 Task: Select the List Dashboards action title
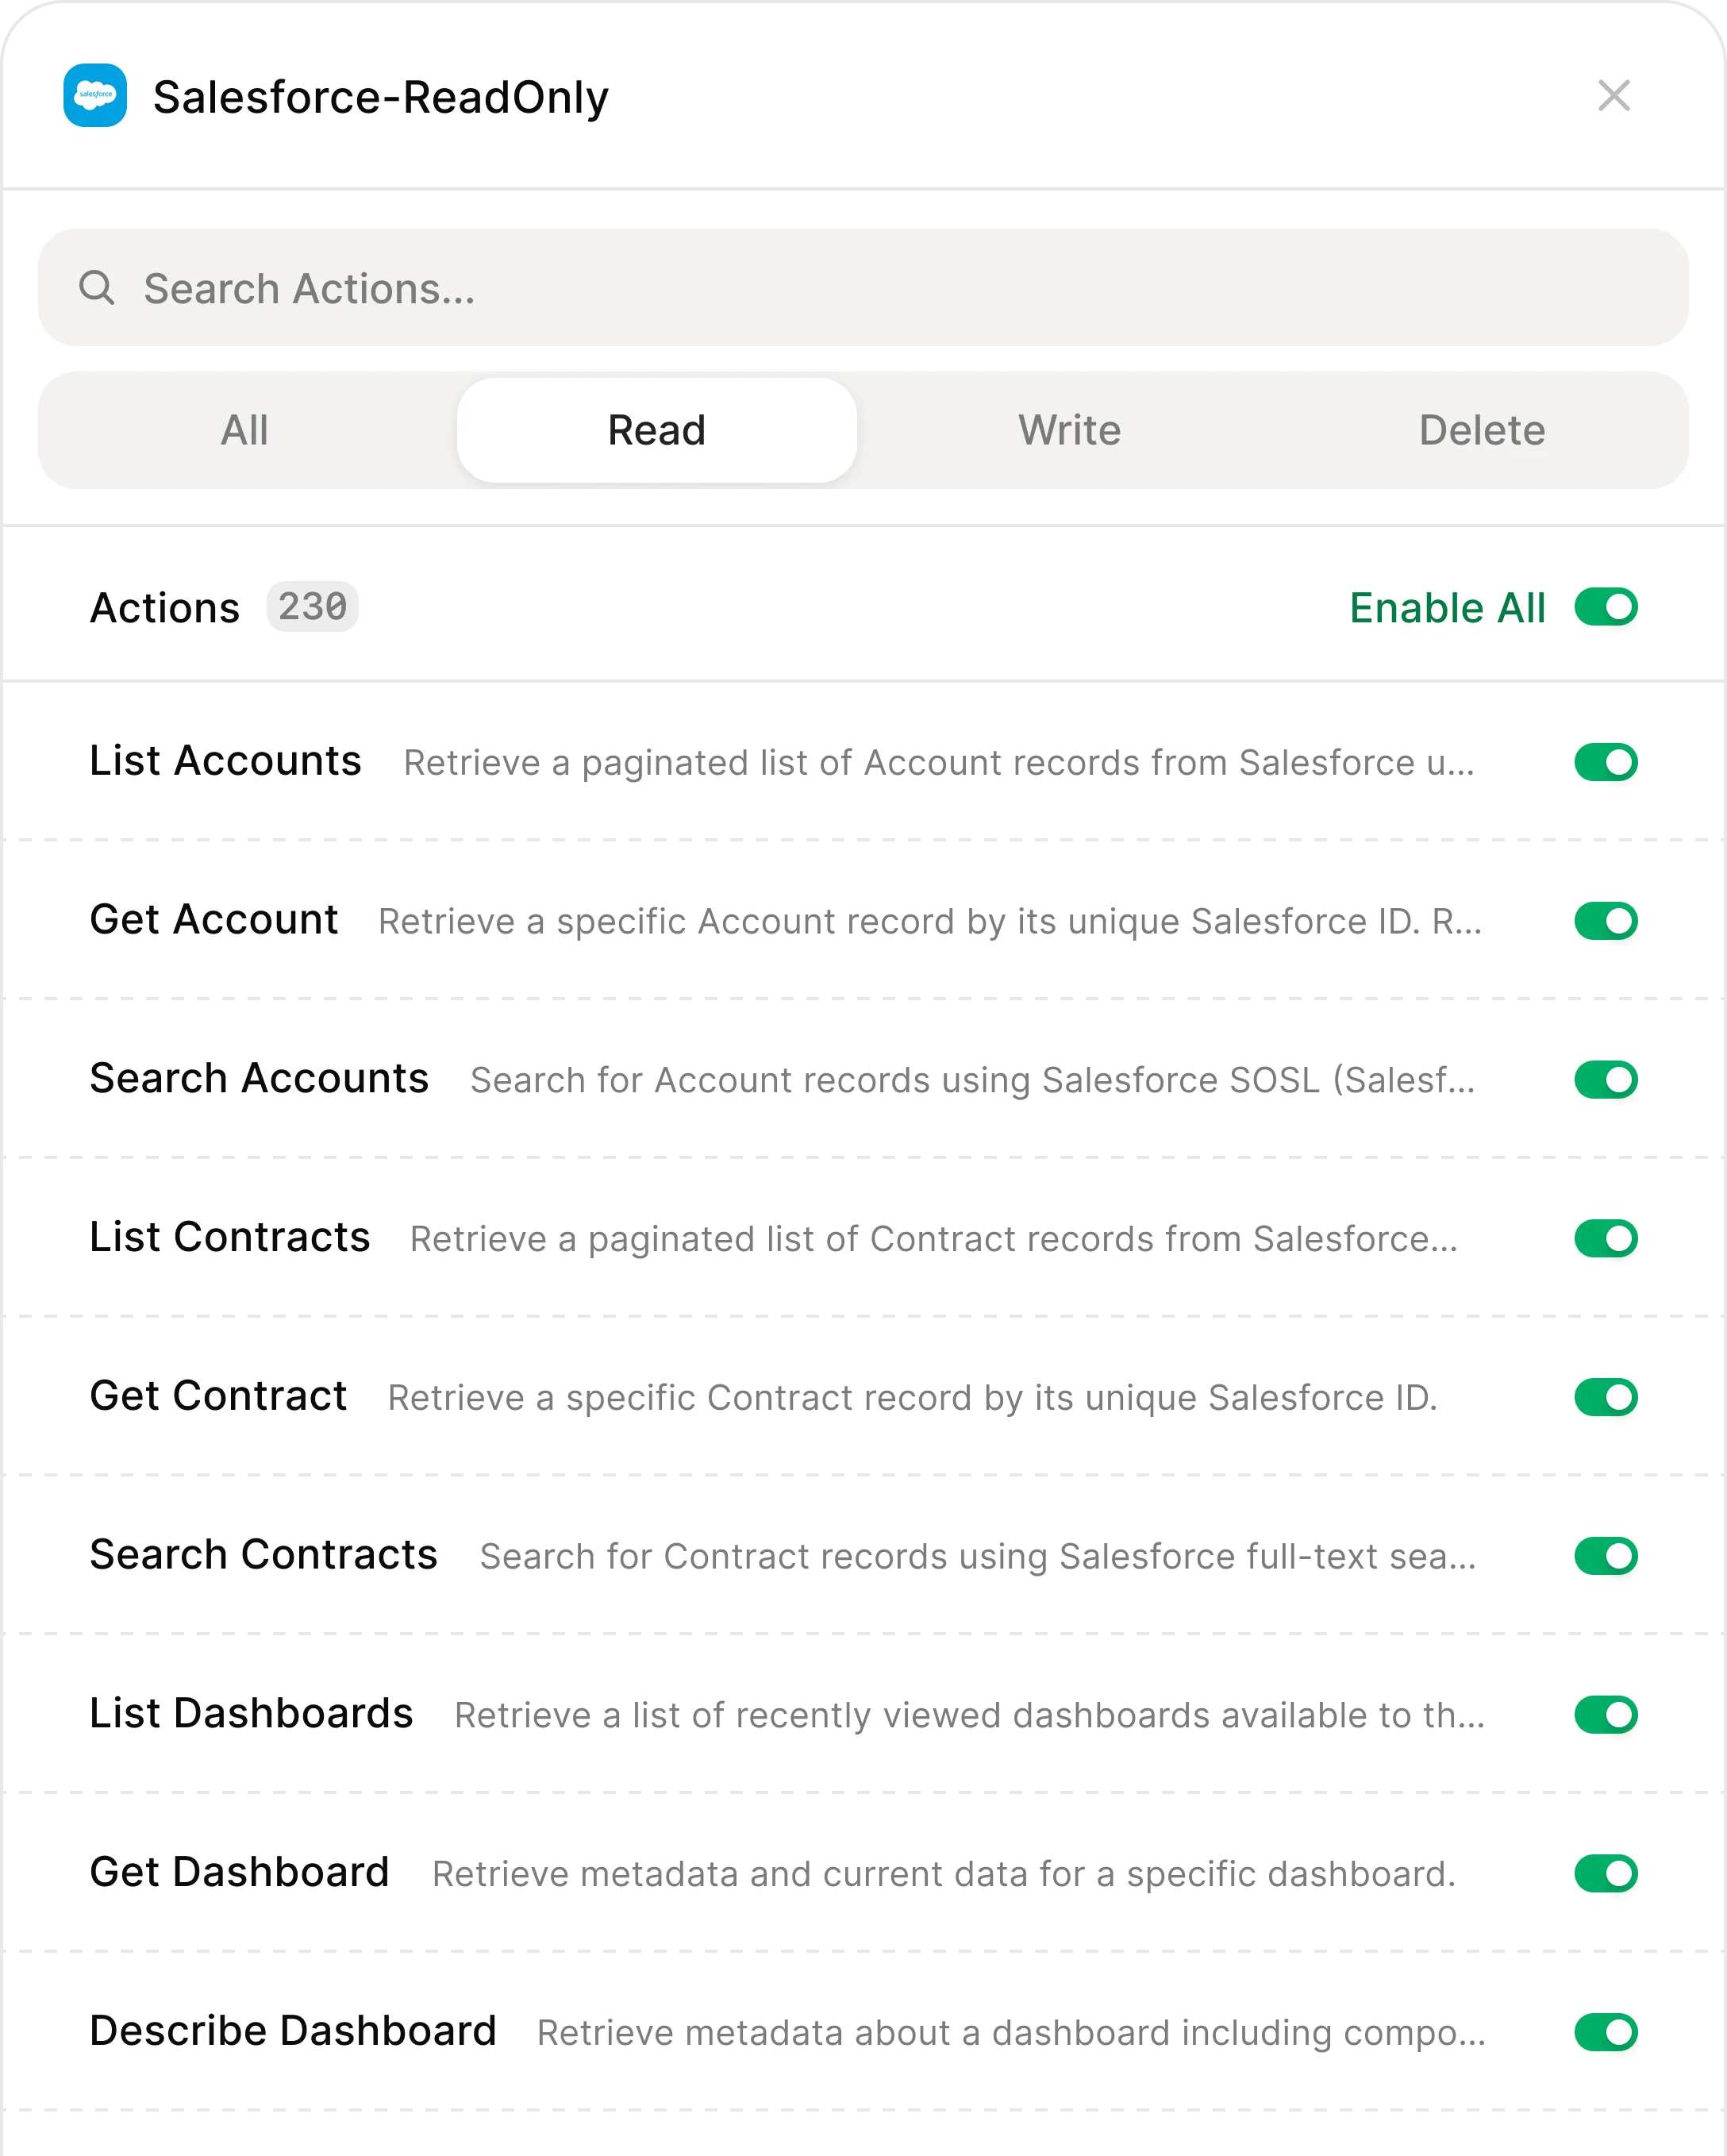251,1714
